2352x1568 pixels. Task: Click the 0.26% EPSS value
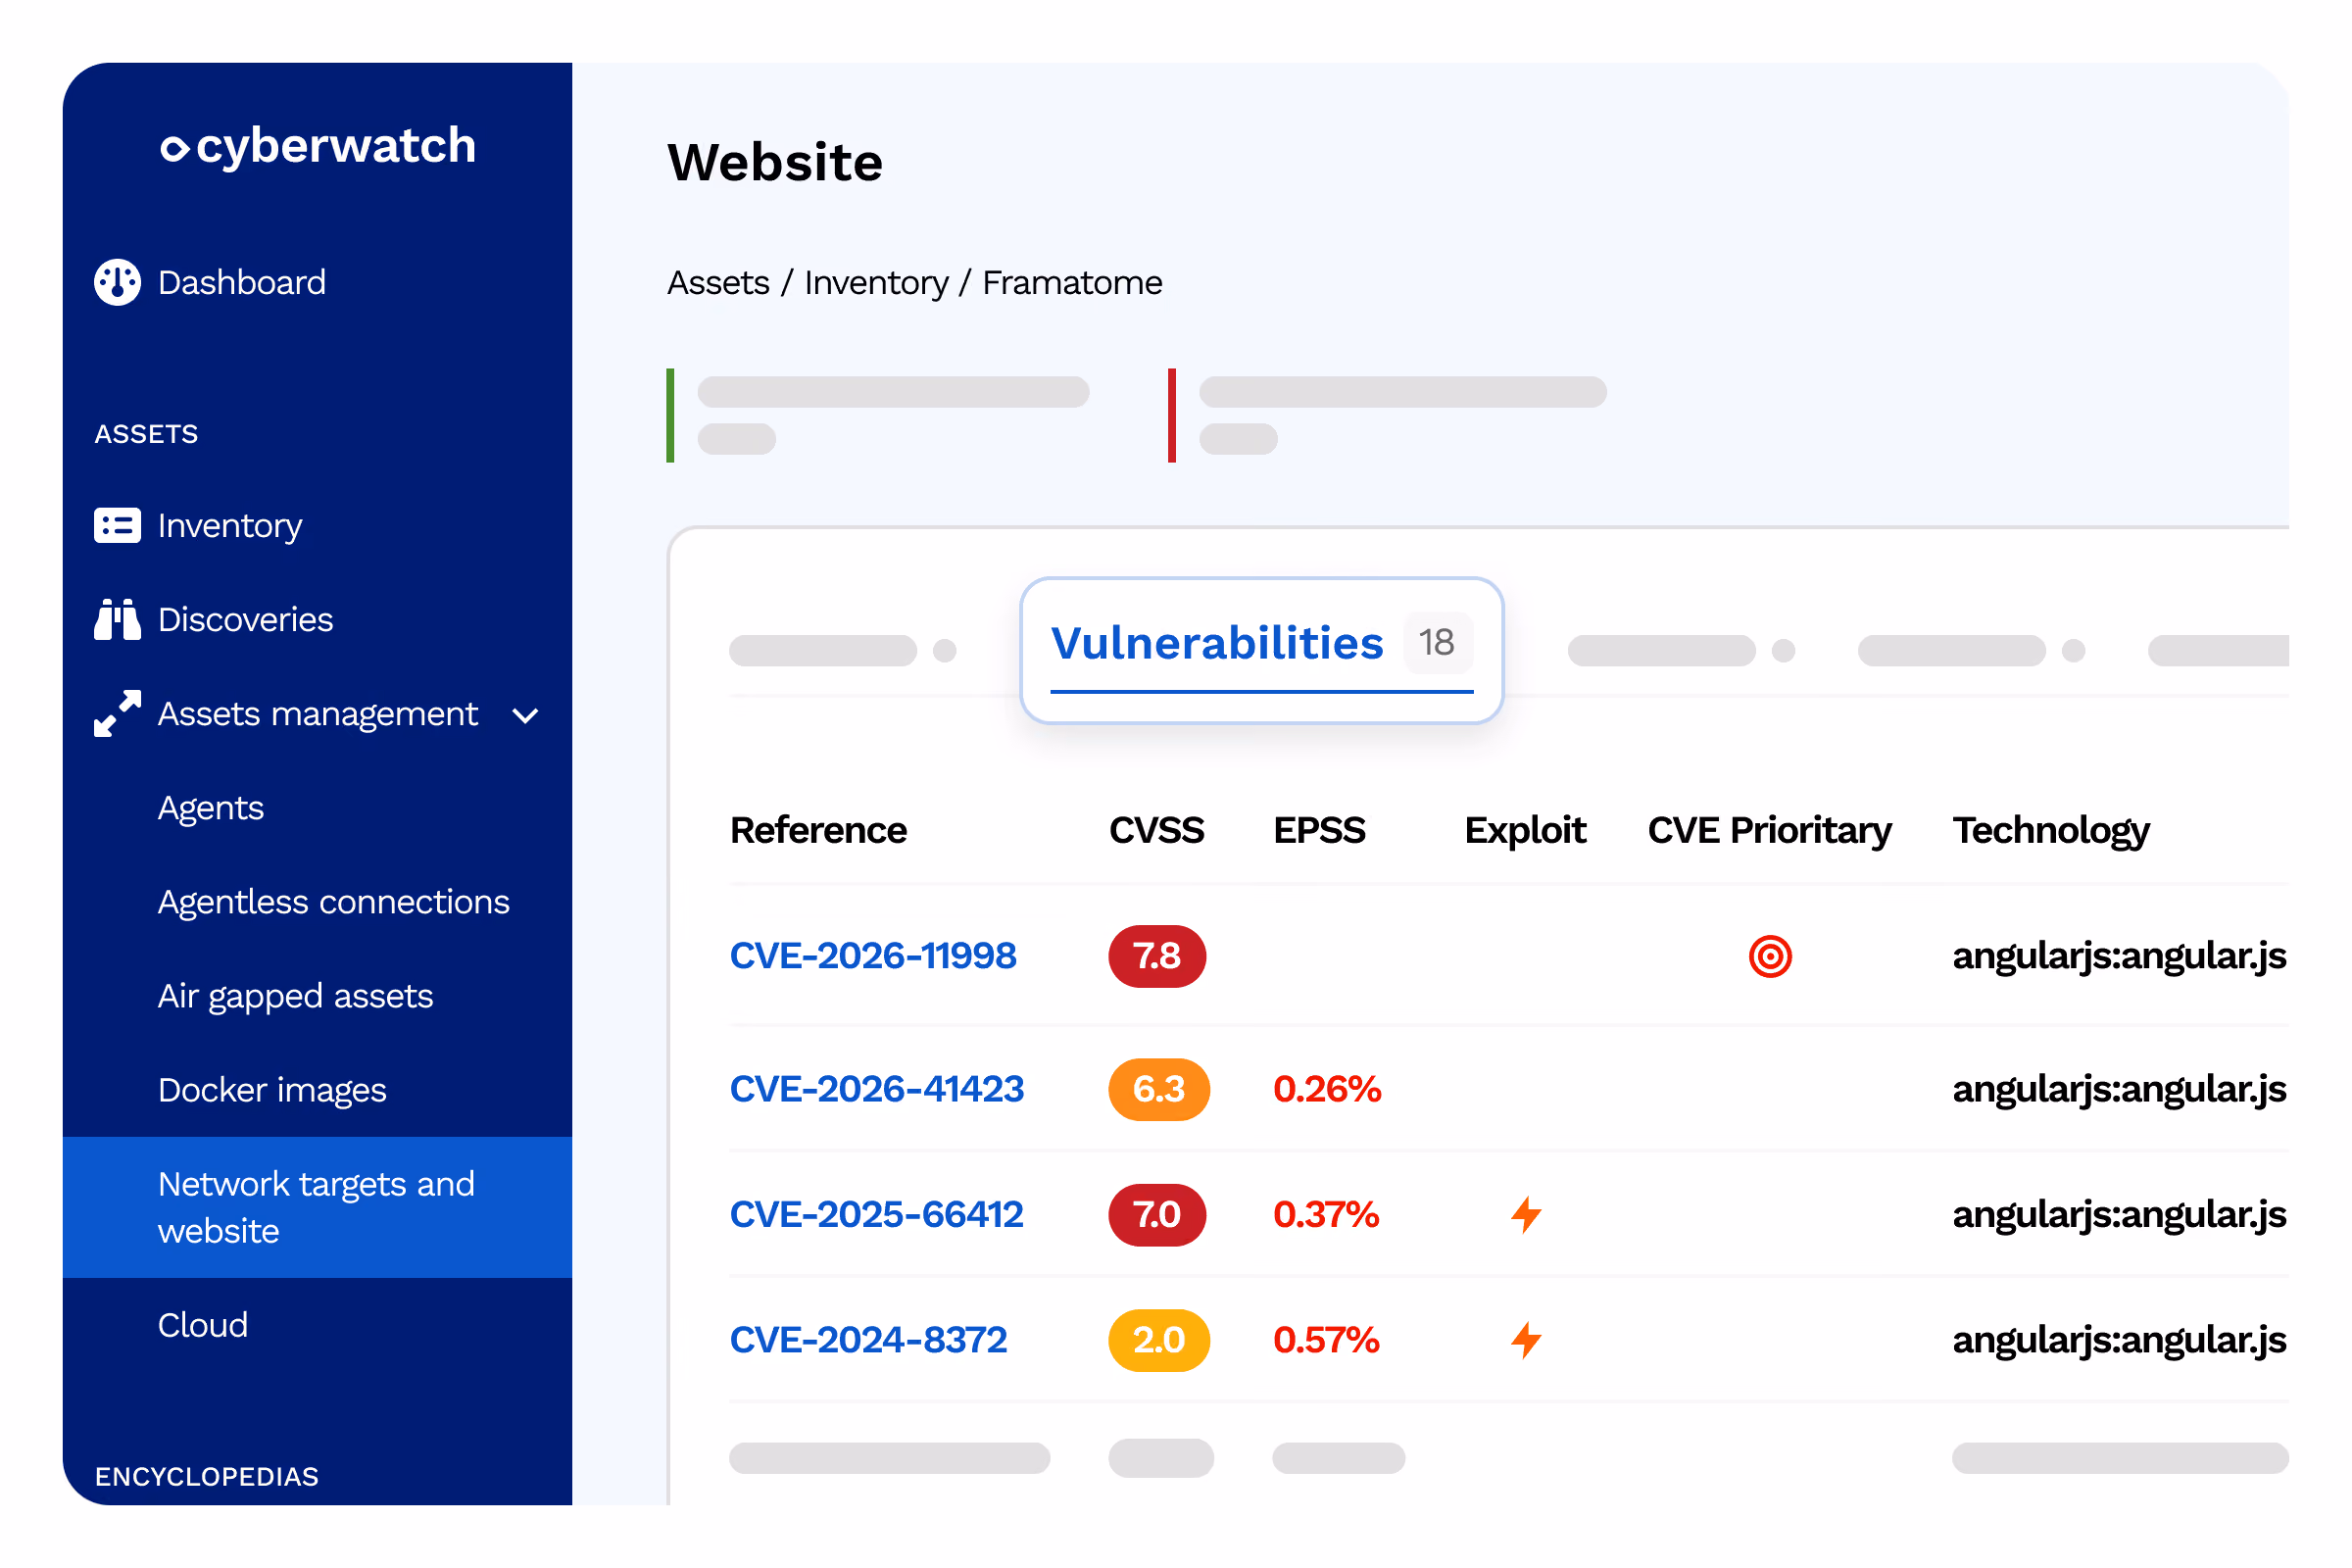coord(1327,1089)
